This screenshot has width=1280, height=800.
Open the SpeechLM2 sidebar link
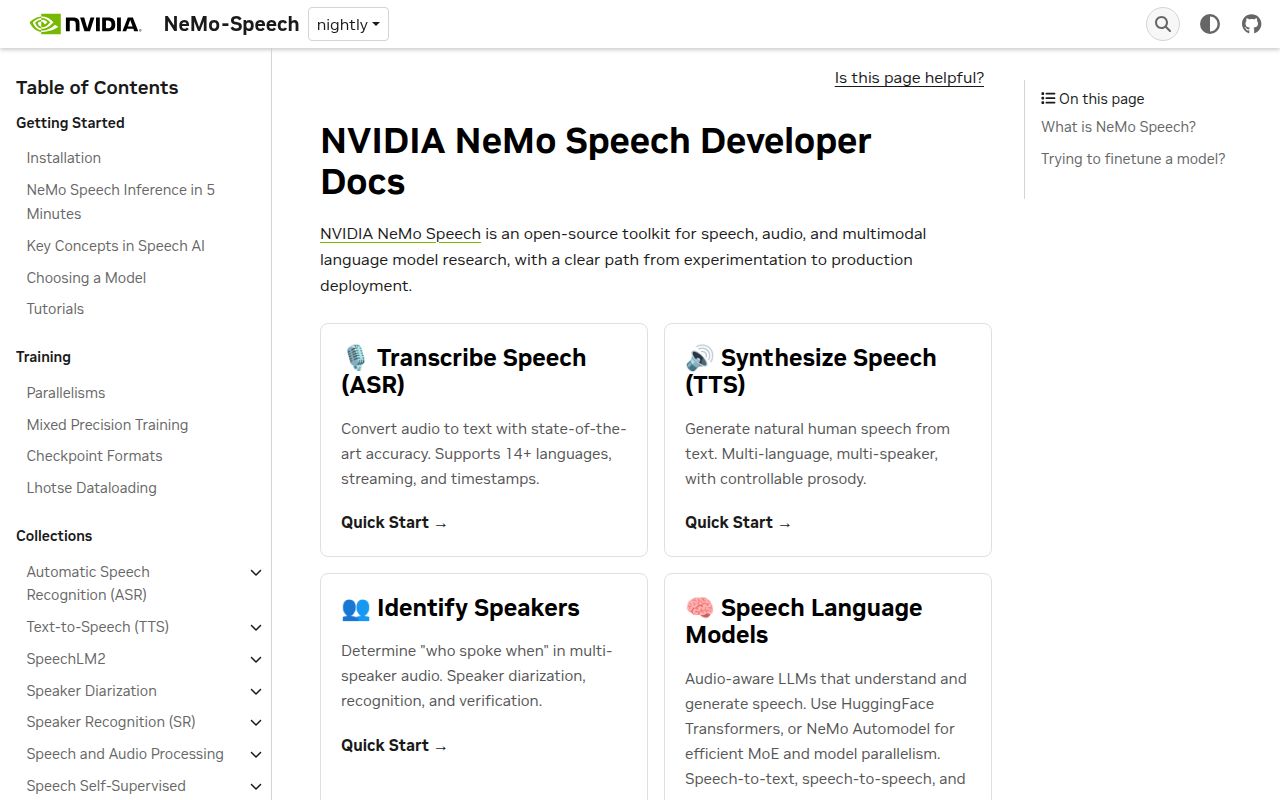[x=66, y=659]
